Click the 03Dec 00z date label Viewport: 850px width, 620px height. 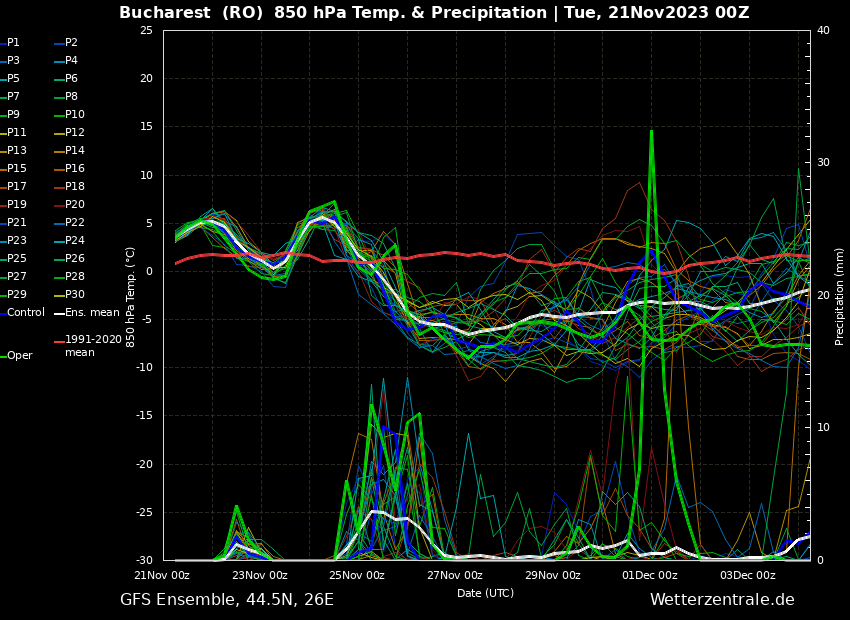point(747,575)
